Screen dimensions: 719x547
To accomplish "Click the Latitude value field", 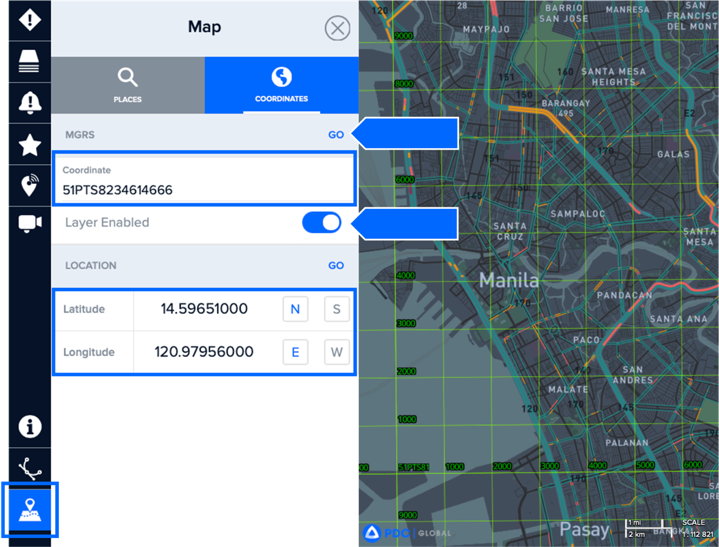I will pos(204,309).
